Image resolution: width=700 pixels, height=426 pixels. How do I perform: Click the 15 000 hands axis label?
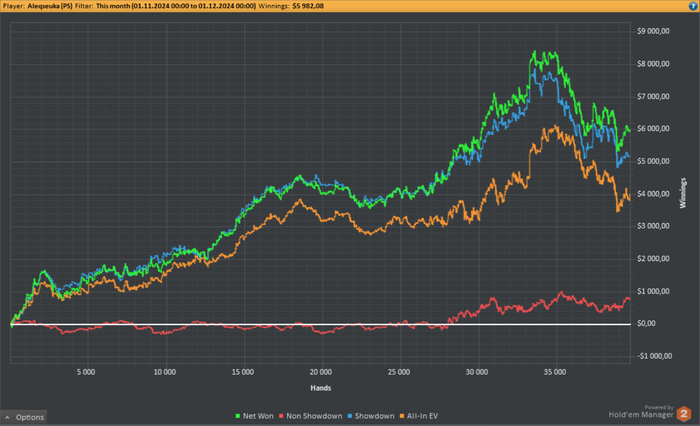(x=242, y=372)
